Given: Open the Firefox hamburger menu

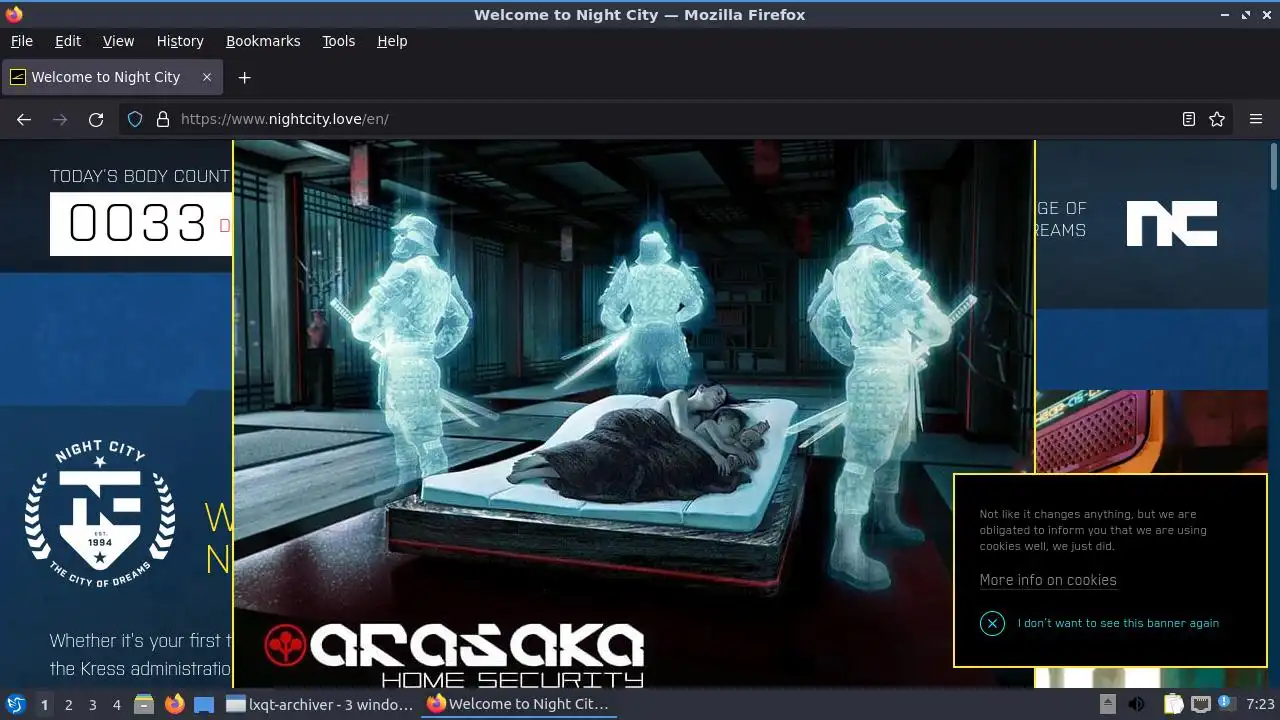Looking at the screenshot, I should point(1256,119).
